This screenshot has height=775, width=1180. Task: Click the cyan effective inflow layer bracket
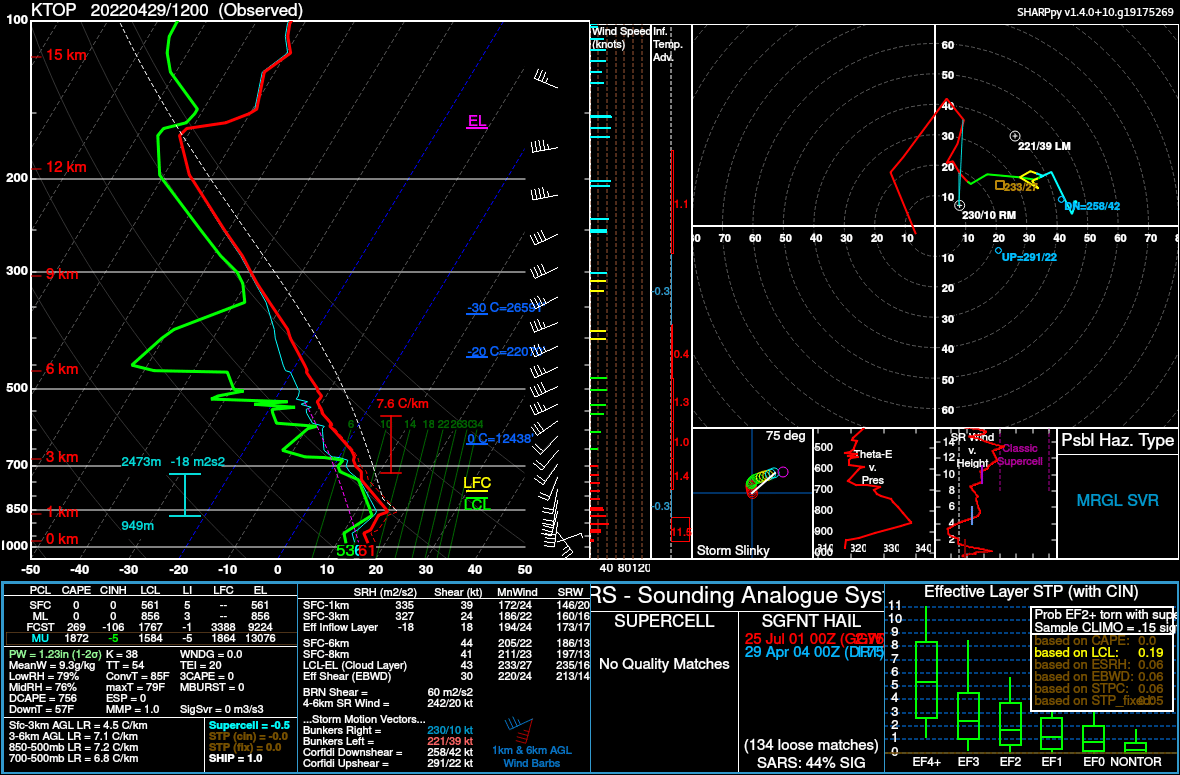[184, 495]
